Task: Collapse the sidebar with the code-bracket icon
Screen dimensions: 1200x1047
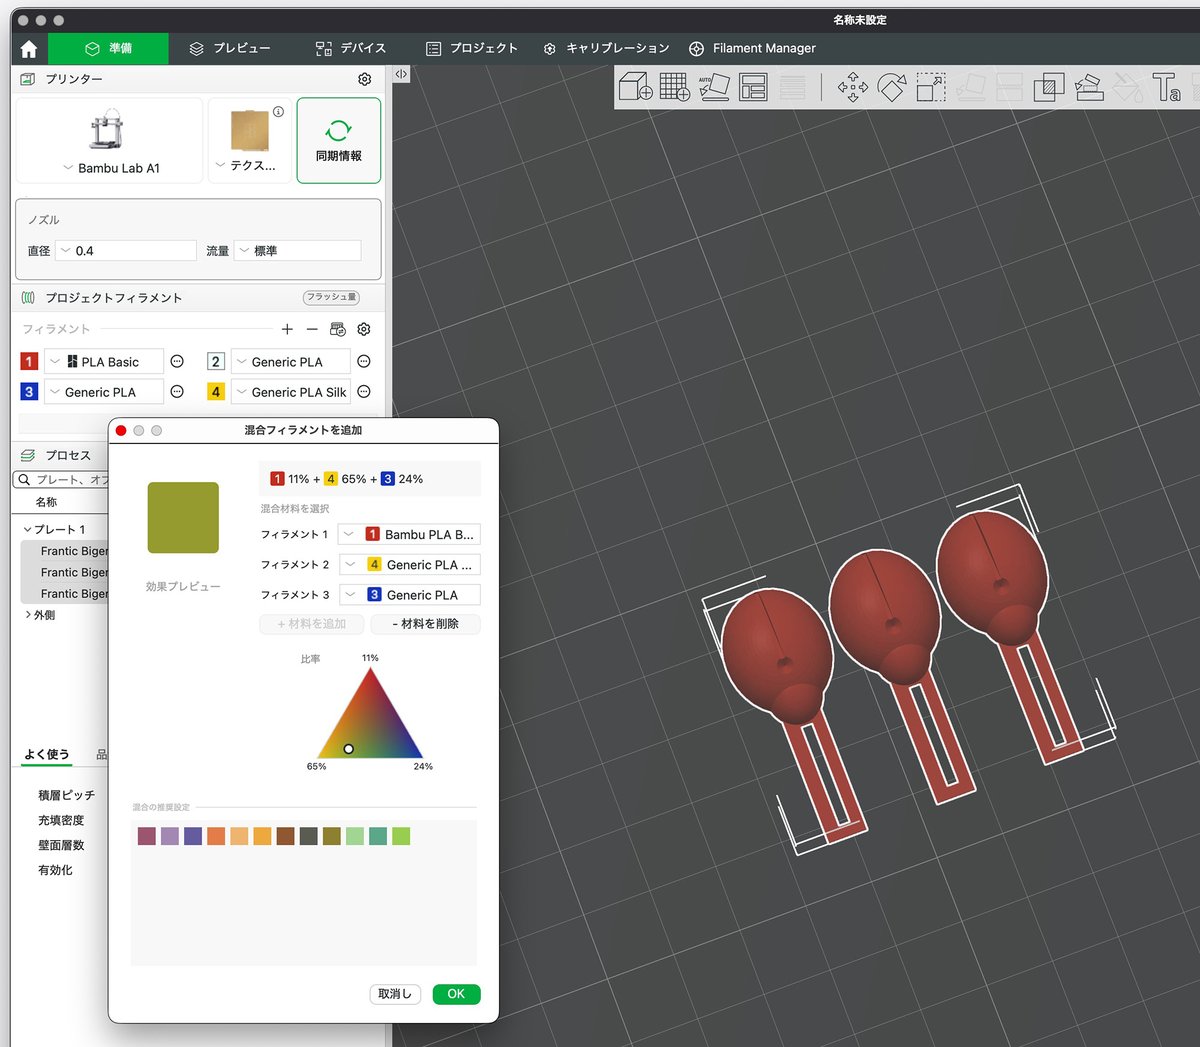Action: [401, 74]
